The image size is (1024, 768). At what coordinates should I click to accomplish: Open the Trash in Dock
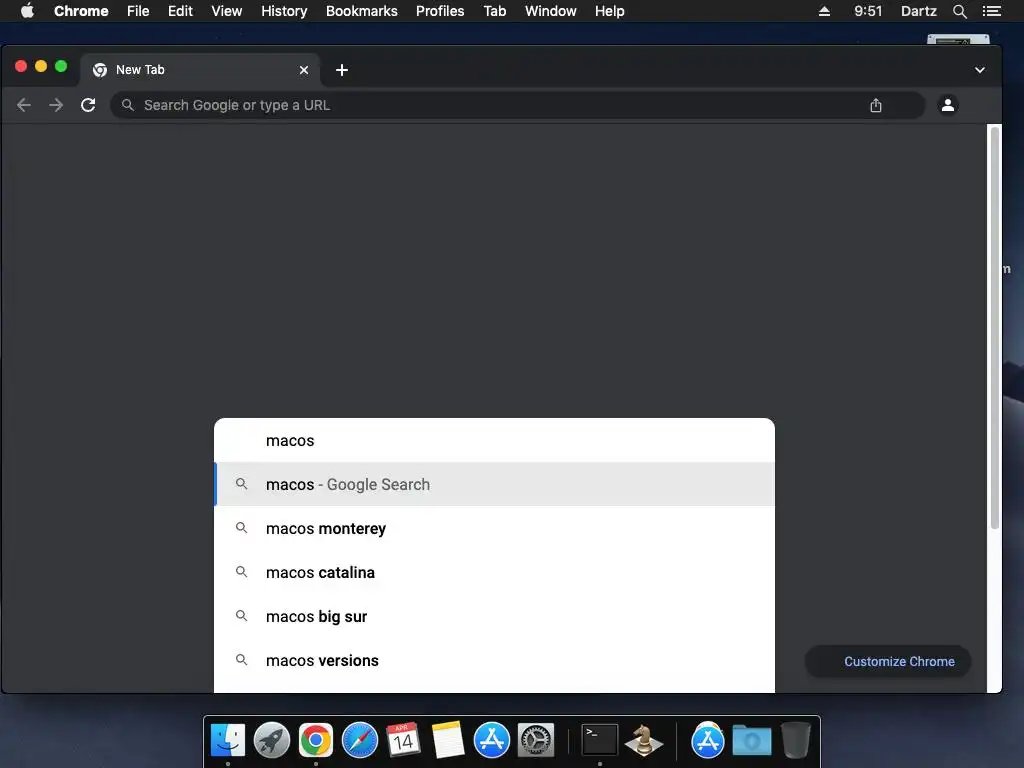pyautogui.click(x=795, y=741)
